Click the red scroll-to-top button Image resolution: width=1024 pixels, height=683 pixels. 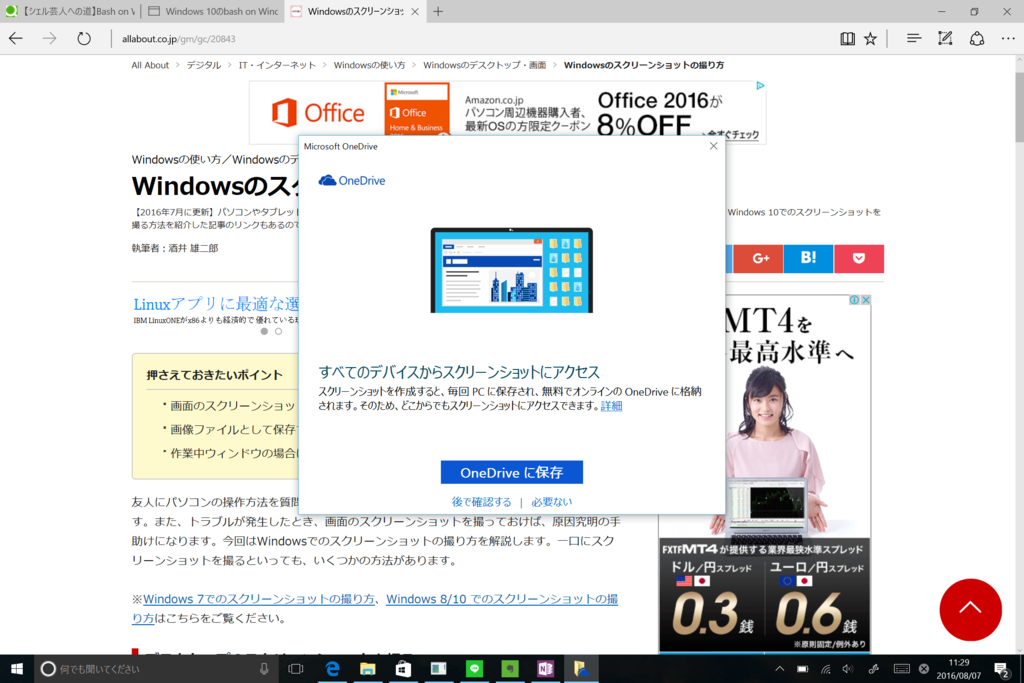click(x=970, y=609)
